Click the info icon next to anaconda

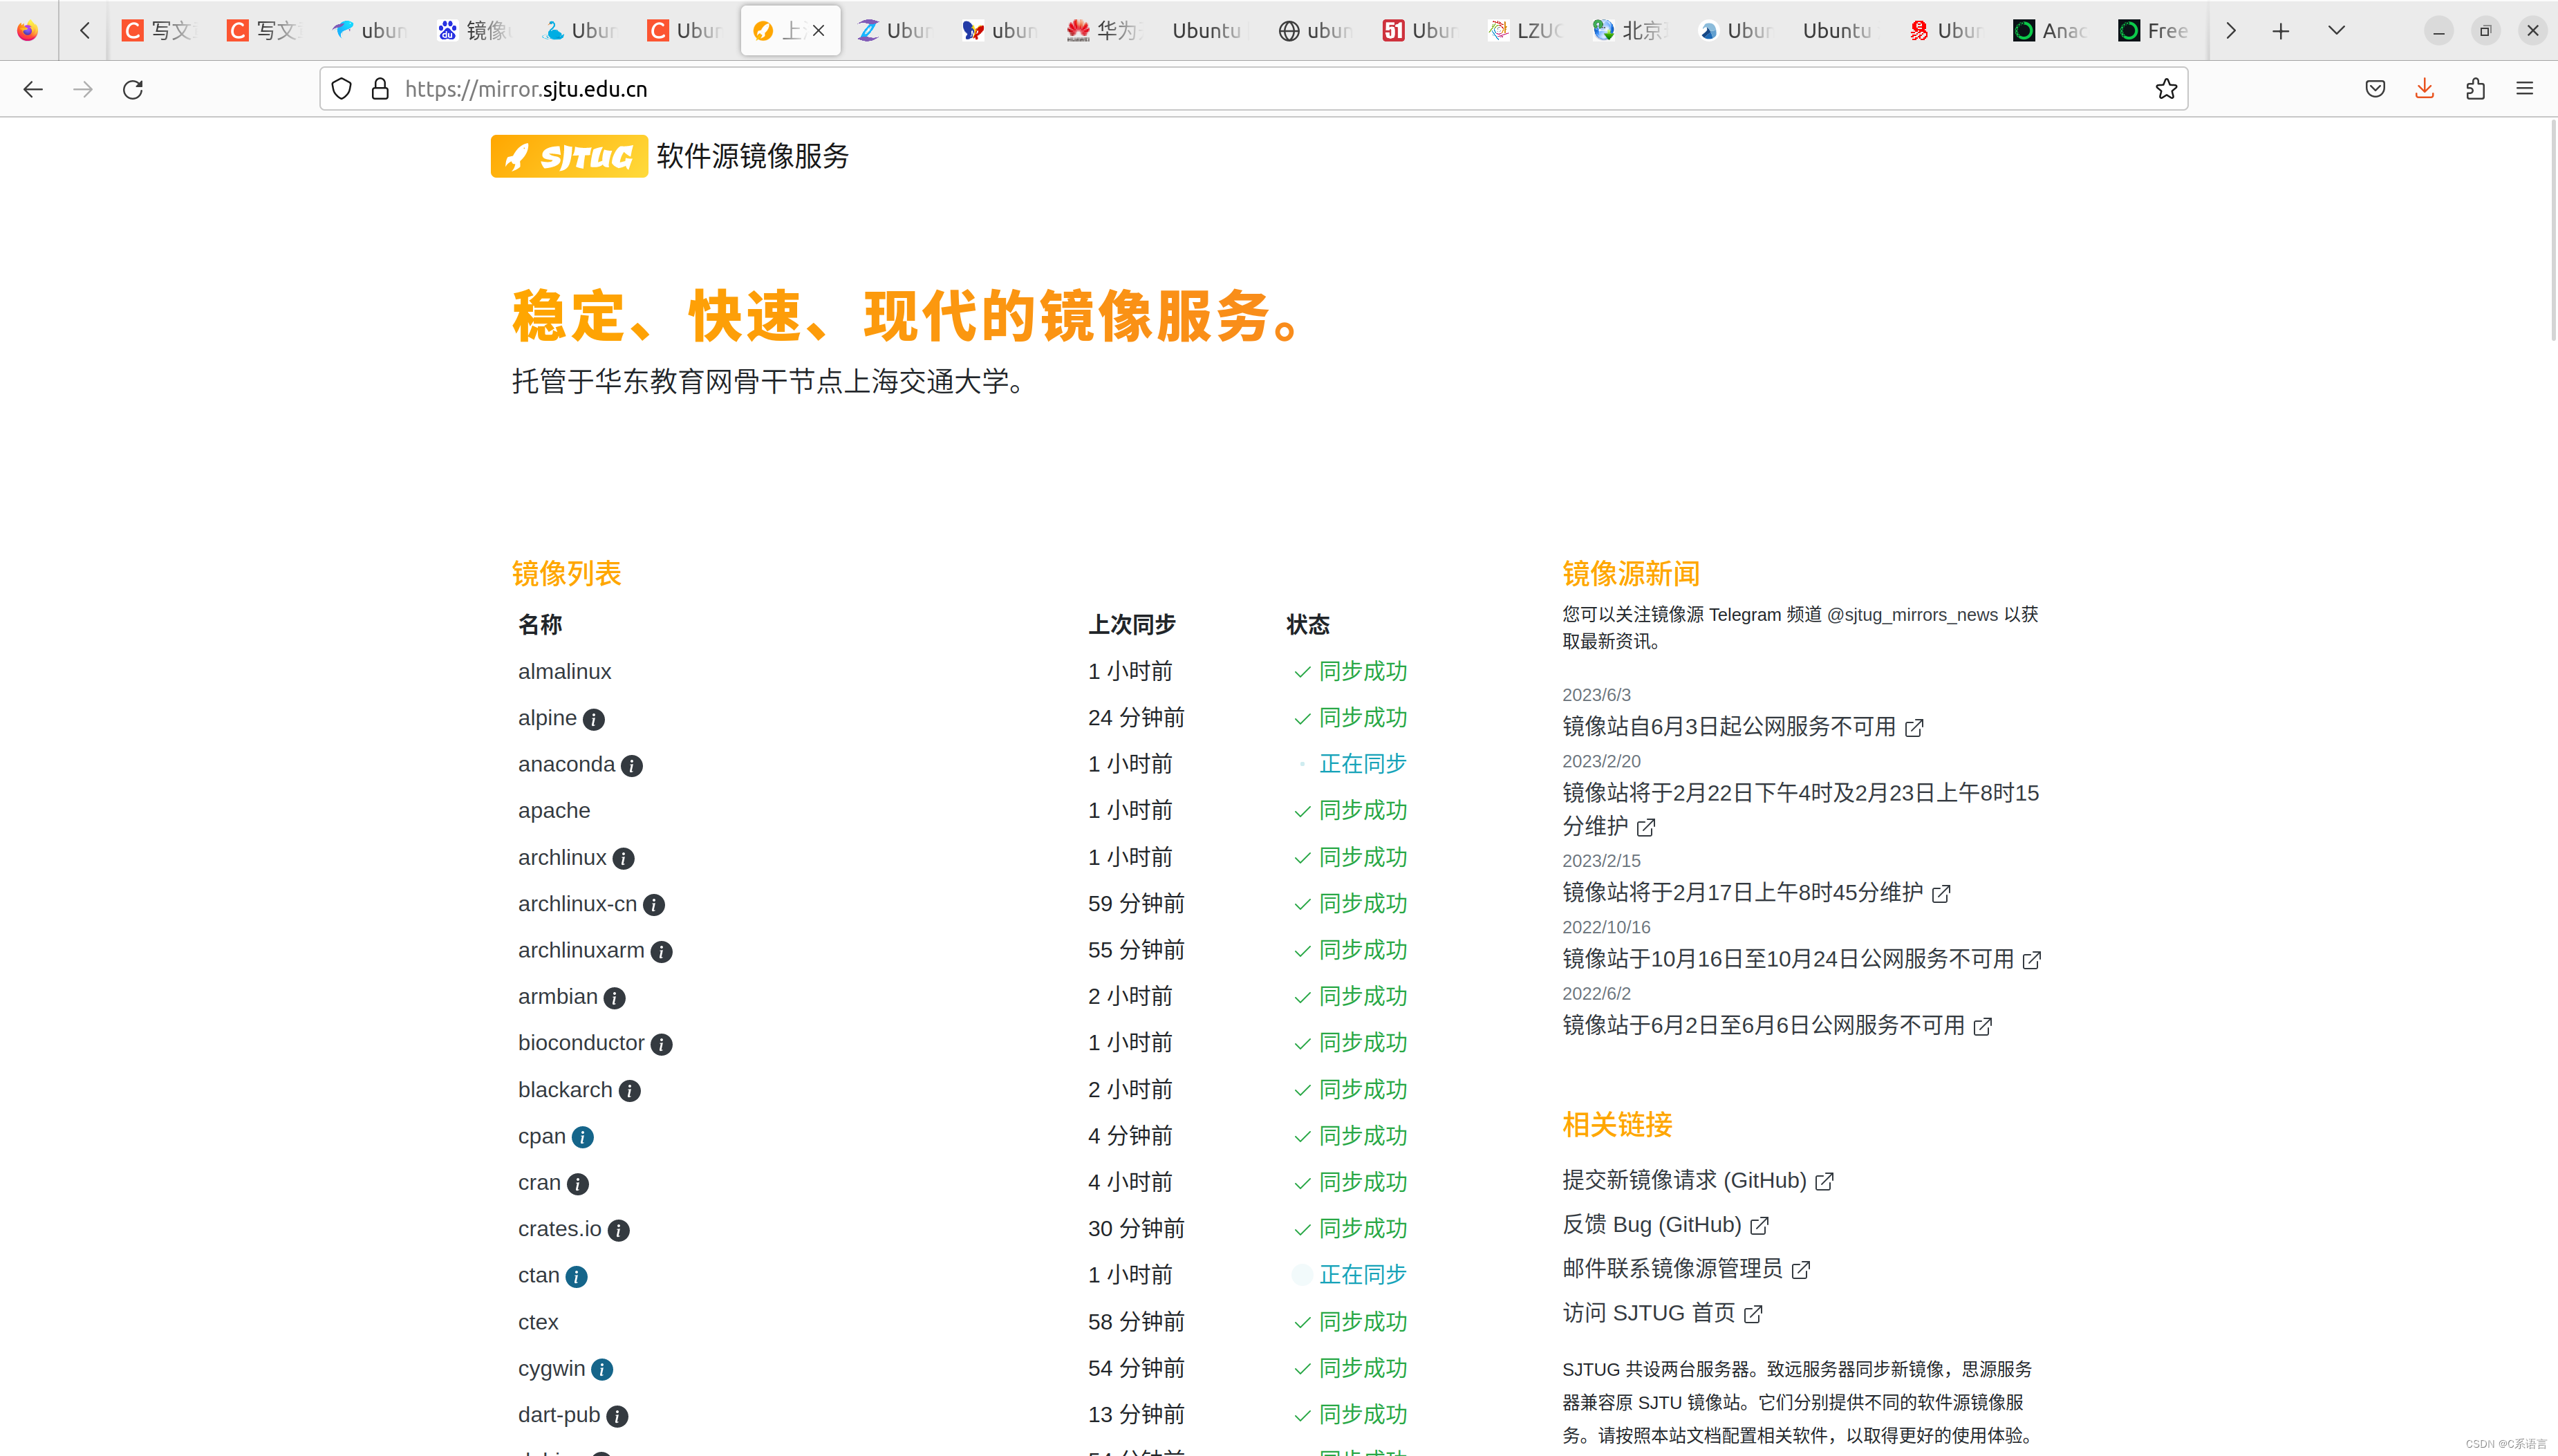631,766
